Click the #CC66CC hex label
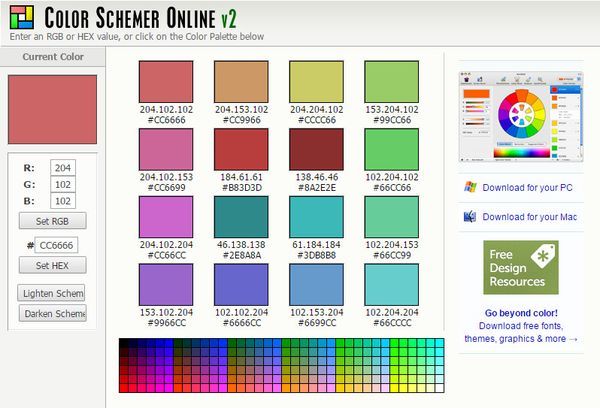The image size is (600, 408). [166, 255]
